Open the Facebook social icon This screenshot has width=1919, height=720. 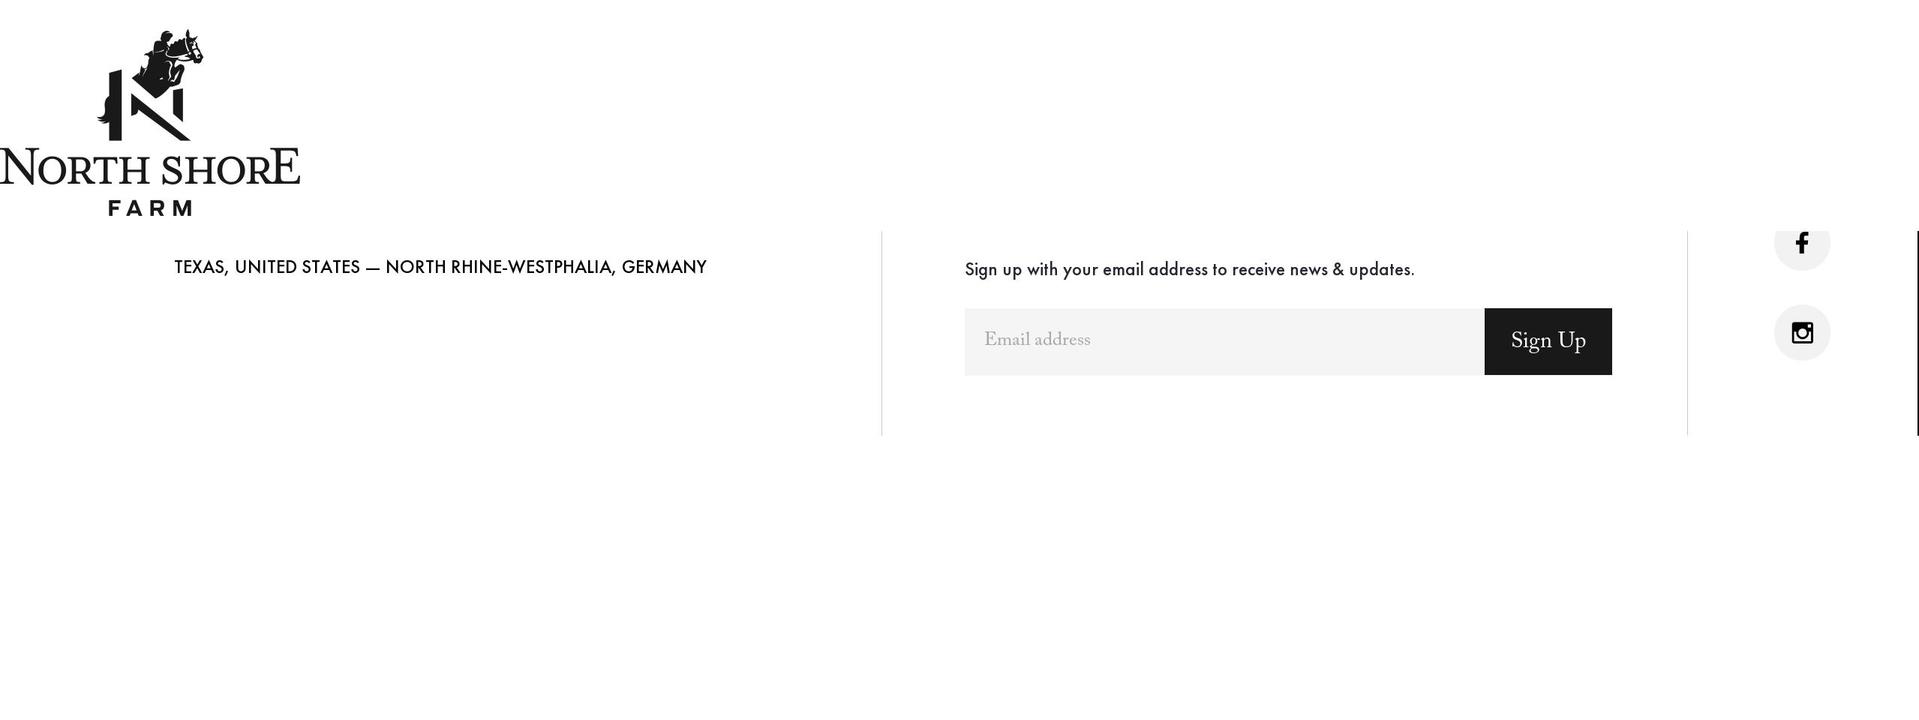[x=1802, y=243]
